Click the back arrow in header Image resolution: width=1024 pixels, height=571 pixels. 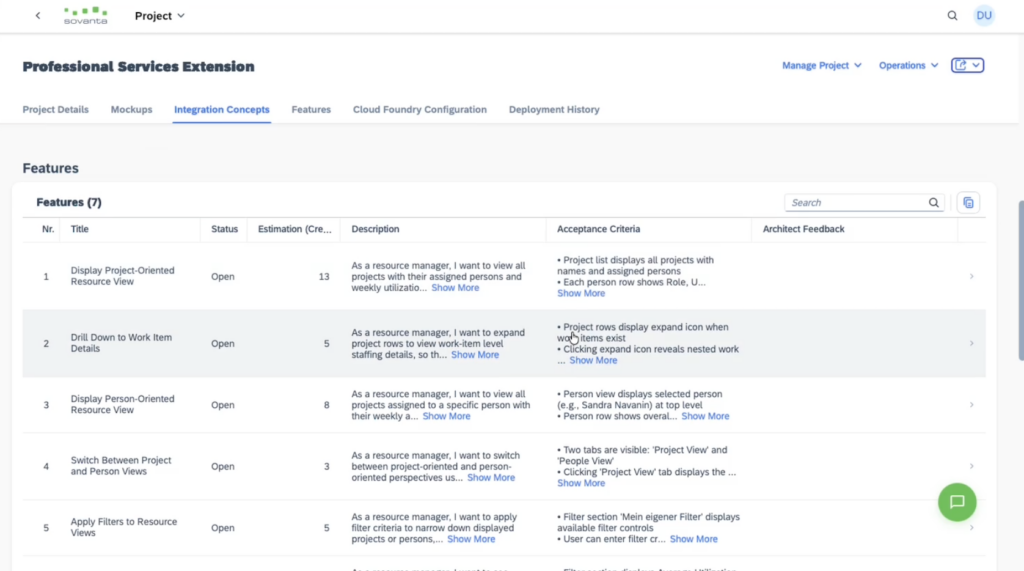pyautogui.click(x=38, y=16)
